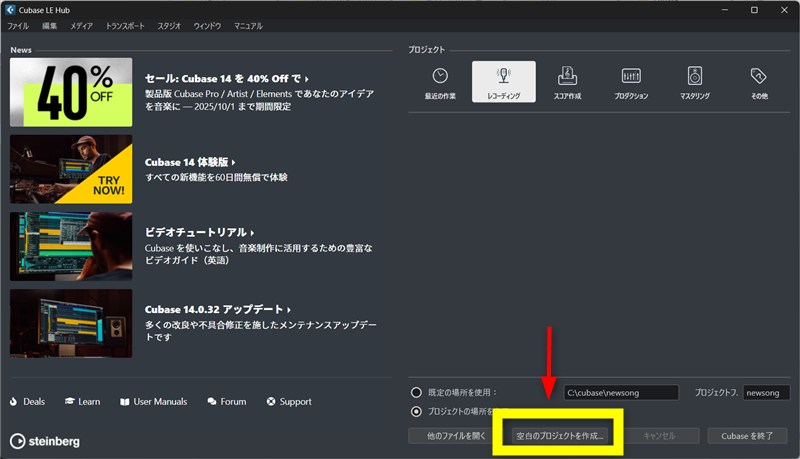Open the 編集 menu
Screen dimensions: 800x459
pyautogui.click(x=49, y=26)
